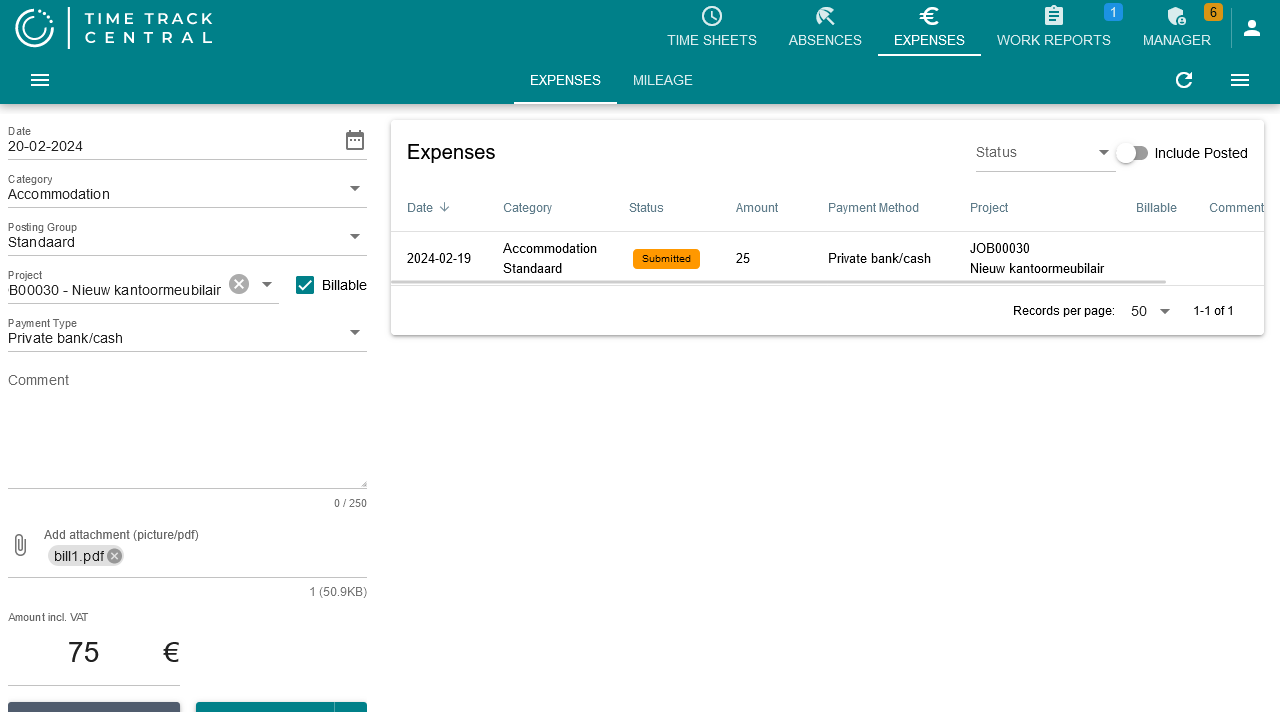
Task: Refresh the expenses list
Action: pyautogui.click(x=1184, y=80)
